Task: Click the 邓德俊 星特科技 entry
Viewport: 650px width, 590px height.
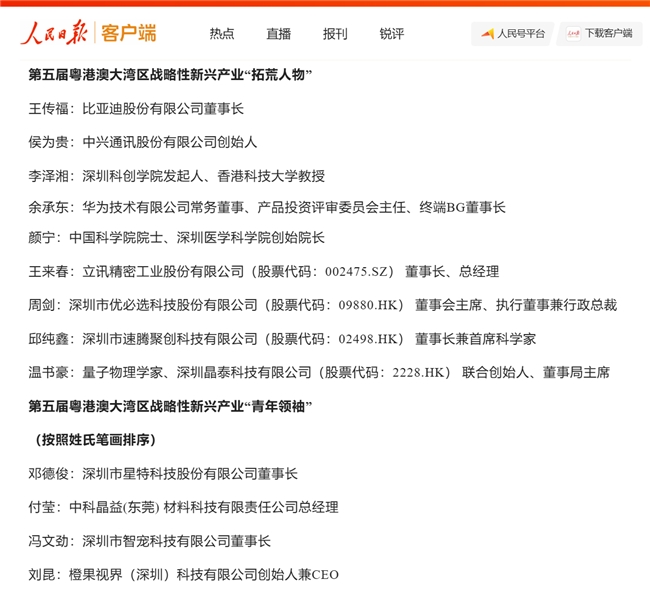Action: coord(163,474)
